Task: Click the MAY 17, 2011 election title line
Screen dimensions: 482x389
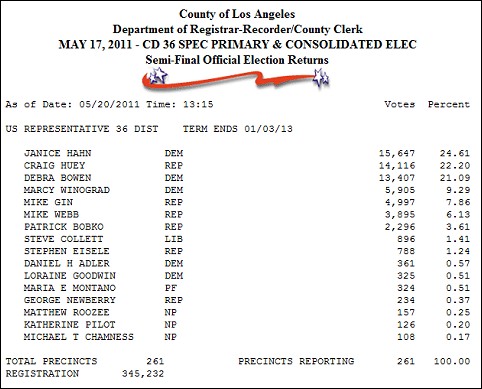Action: point(237,45)
